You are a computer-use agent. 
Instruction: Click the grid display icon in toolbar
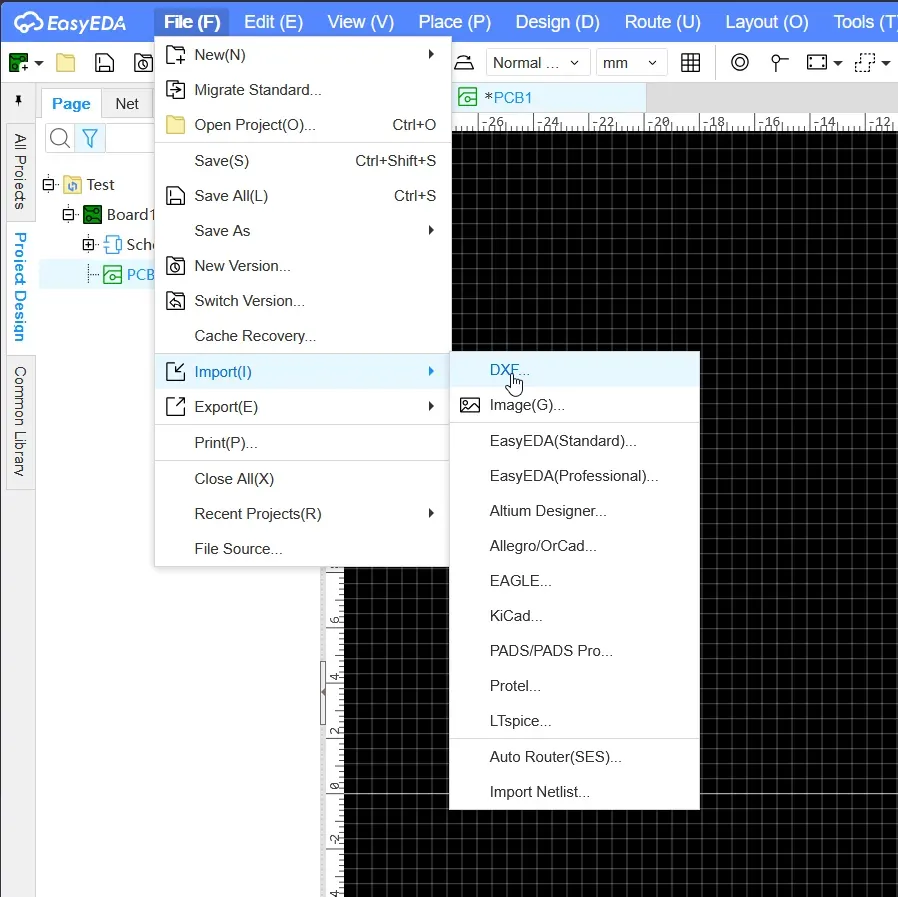(690, 63)
